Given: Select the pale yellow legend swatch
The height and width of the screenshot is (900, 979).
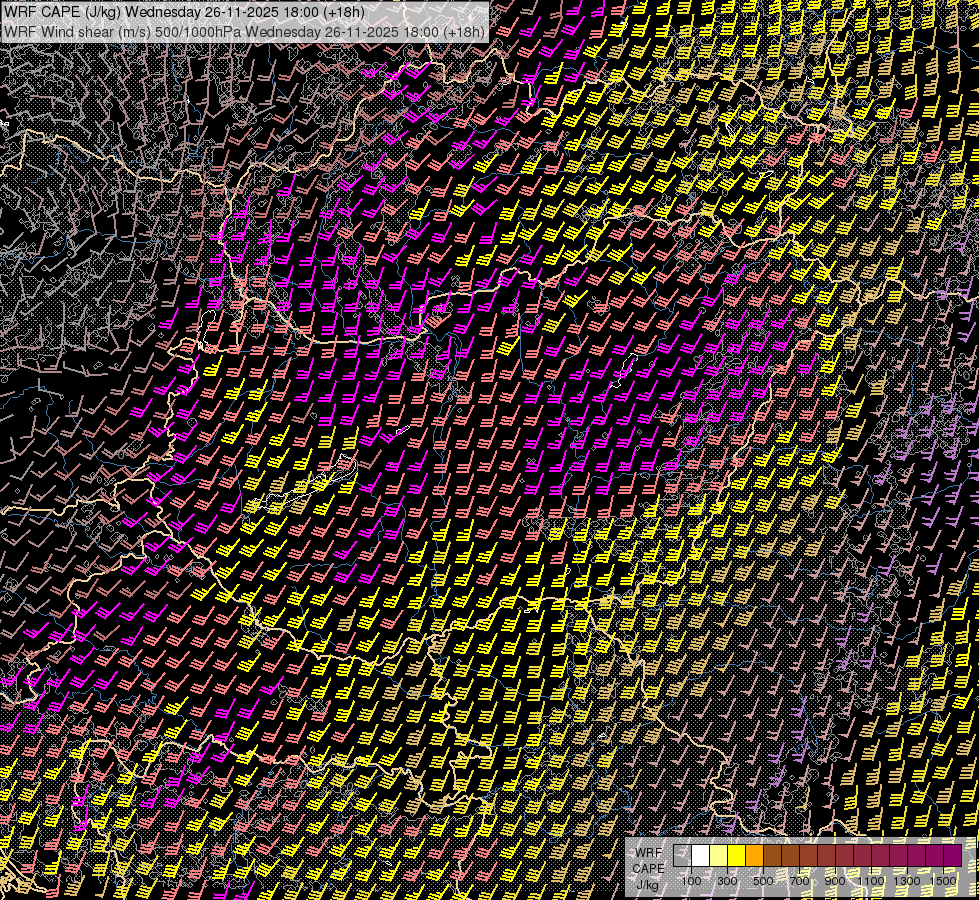Looking at the screenshot, I should coord(719,856).
